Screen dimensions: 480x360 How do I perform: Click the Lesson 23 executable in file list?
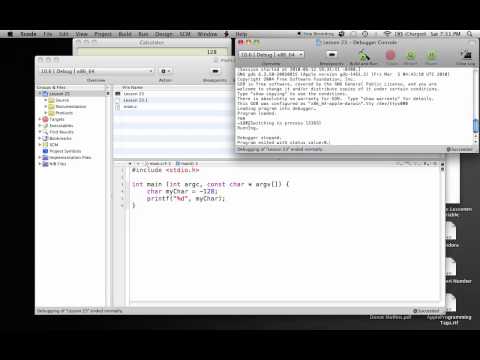[133, 94]
